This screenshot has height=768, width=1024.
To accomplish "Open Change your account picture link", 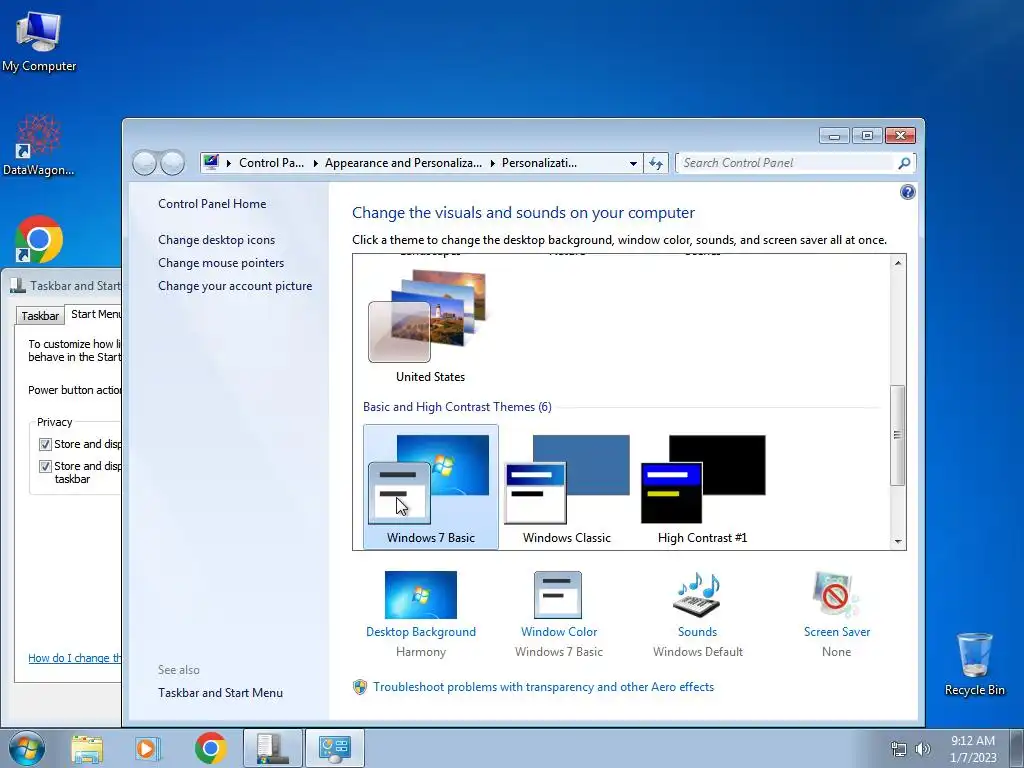I will click(x=235, y=286).
